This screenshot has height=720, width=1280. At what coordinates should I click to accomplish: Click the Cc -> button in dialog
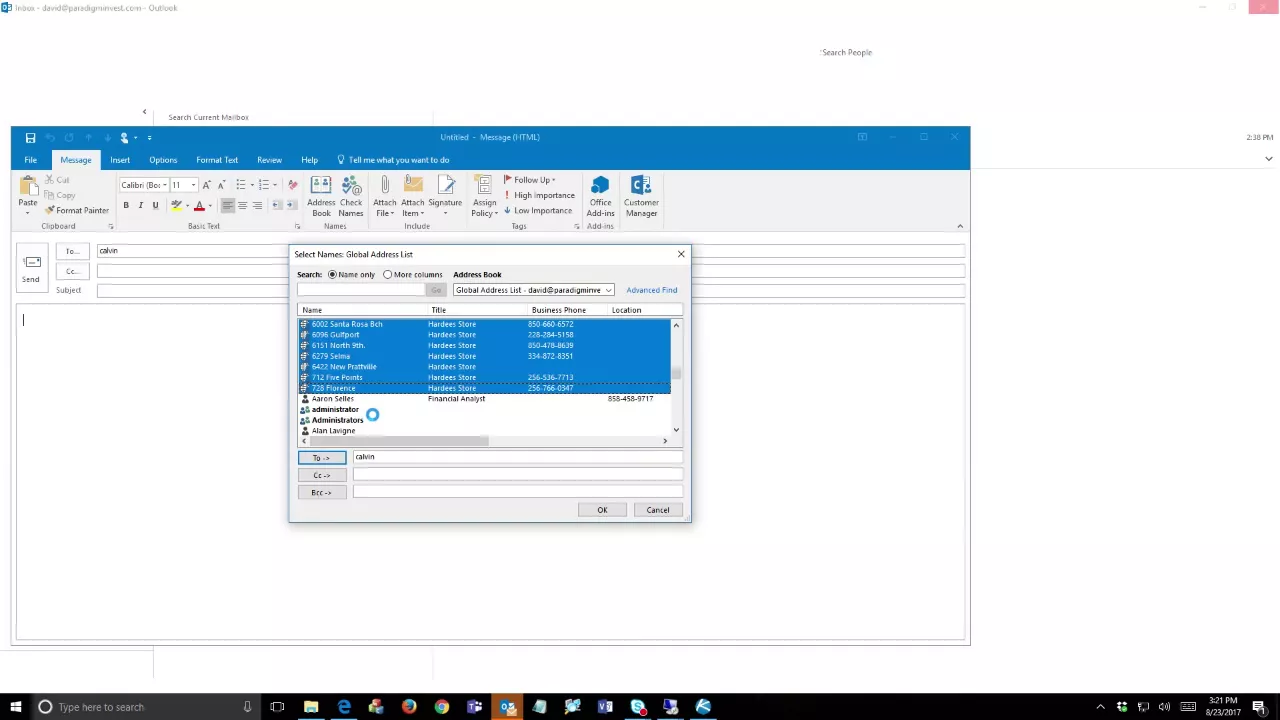321,475
